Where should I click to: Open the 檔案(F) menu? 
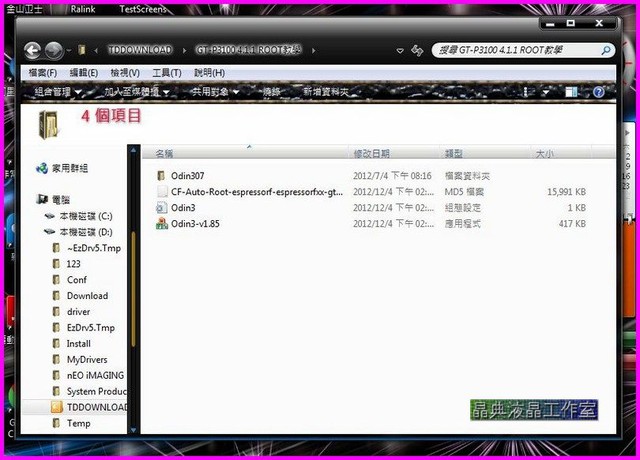pos(42,72)
